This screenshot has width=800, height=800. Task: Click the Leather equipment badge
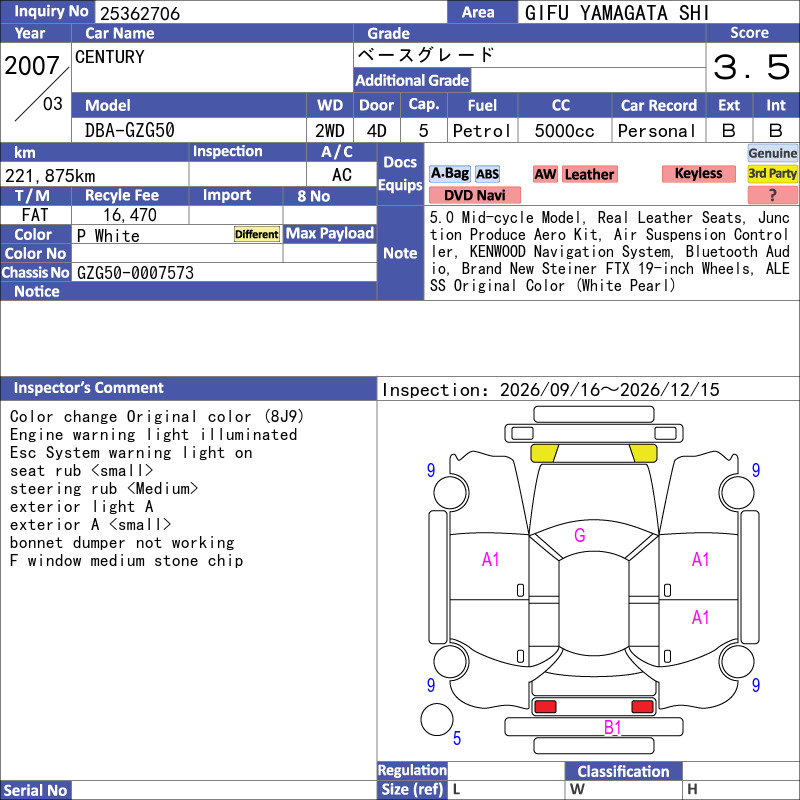click(x=589, y=174)
